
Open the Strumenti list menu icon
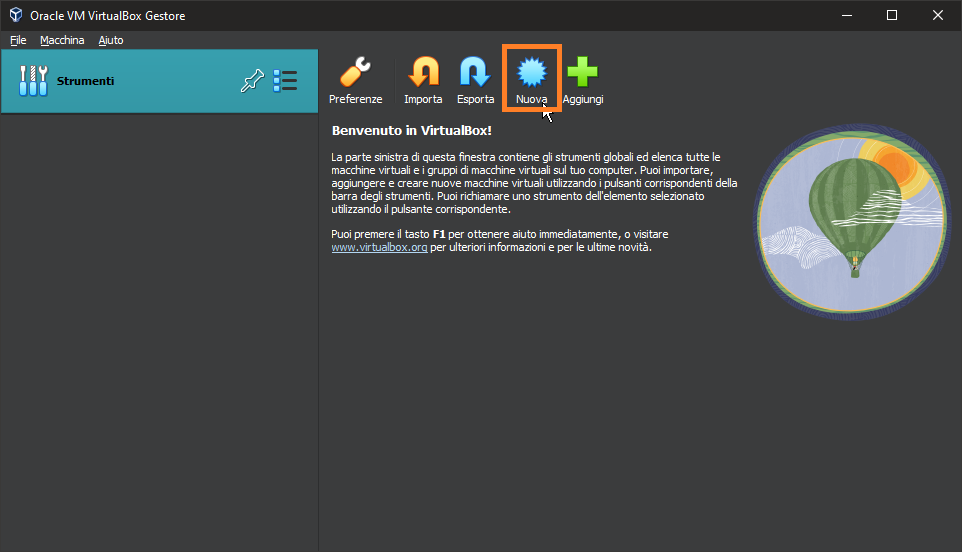tap(285, 81)
